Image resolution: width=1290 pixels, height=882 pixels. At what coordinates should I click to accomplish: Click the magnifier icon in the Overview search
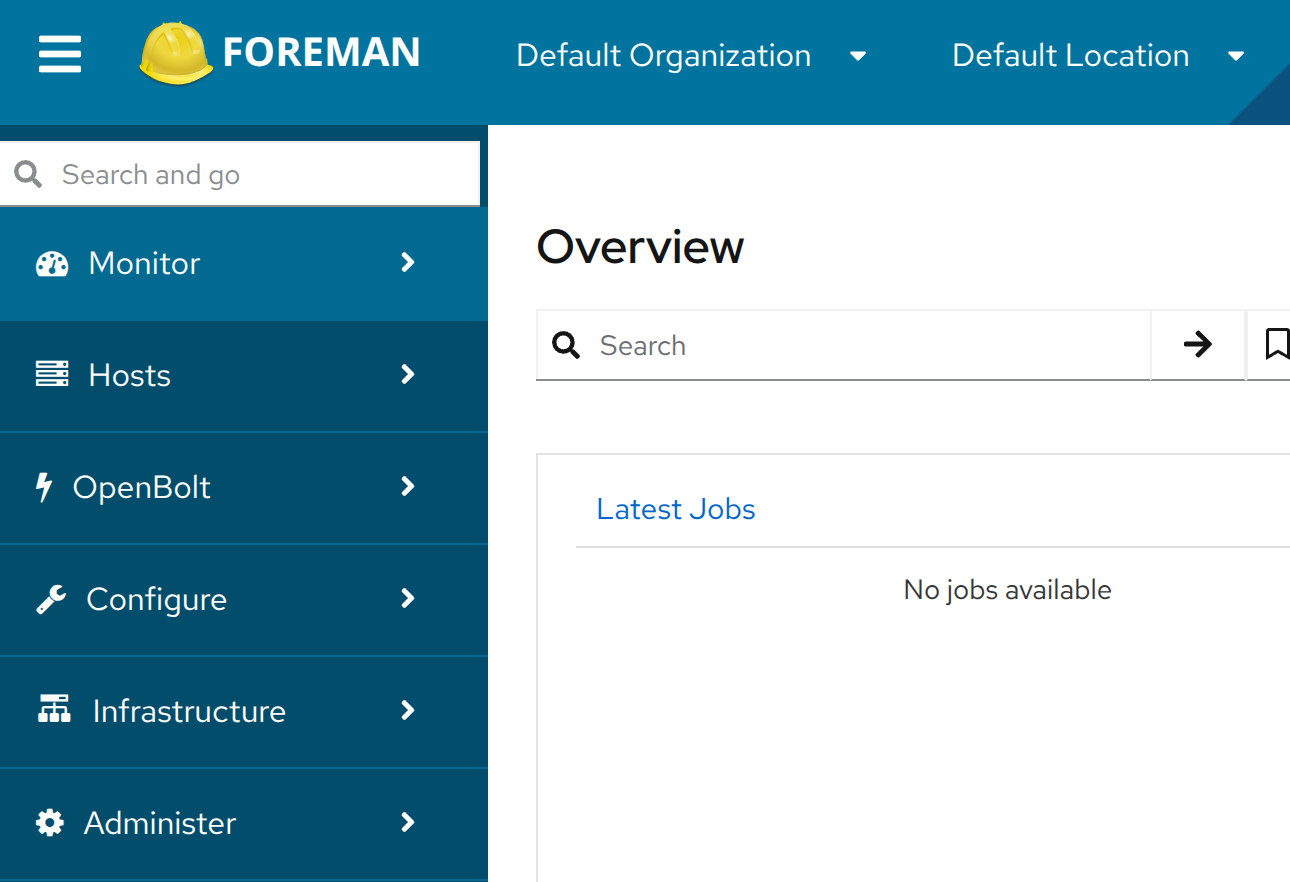[566, 344]
